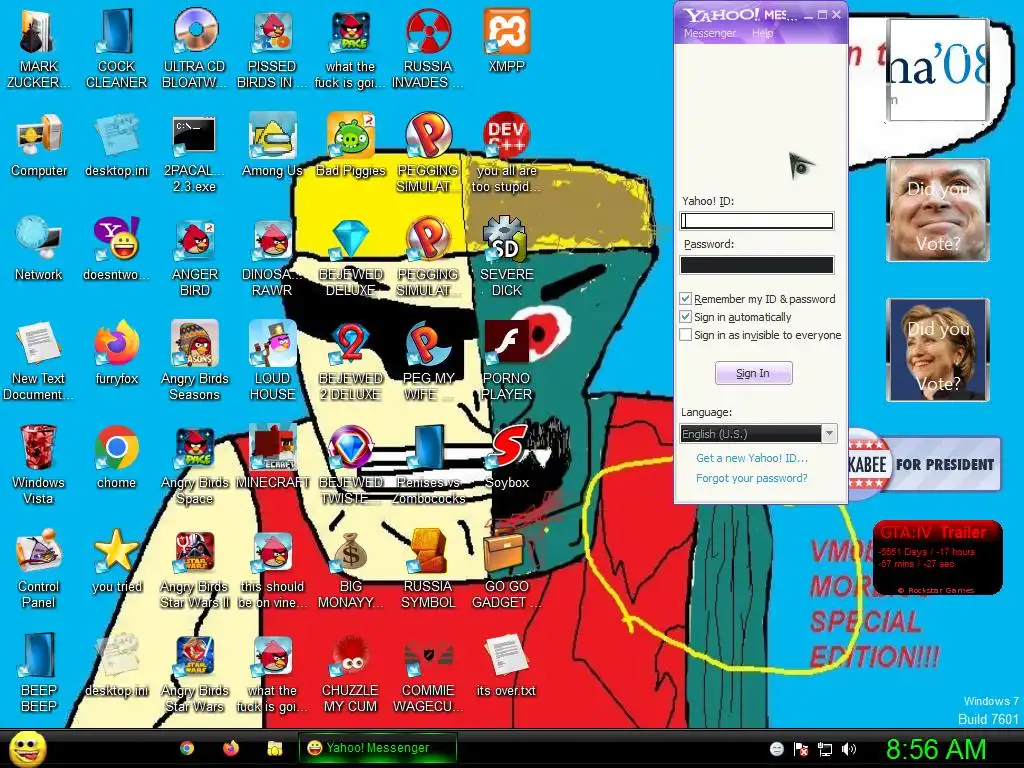The width and height of the screenshot is (1024, 768).
Task: Launch the XMPP shortcut
Action: [506, 31]
